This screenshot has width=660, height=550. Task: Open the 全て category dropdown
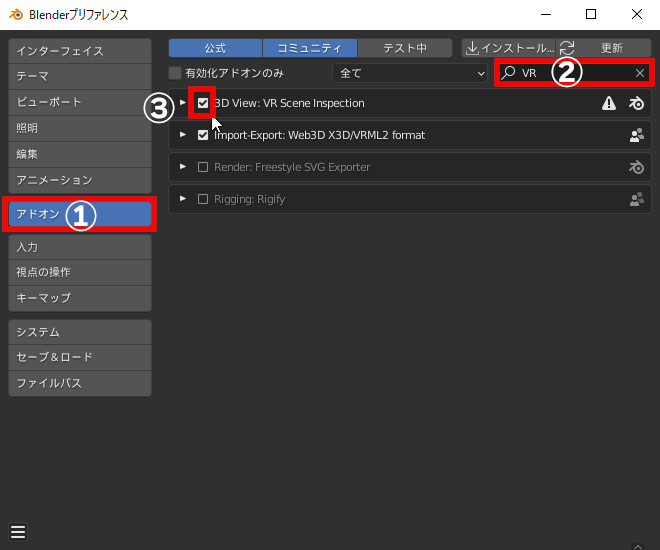[410, 73]
